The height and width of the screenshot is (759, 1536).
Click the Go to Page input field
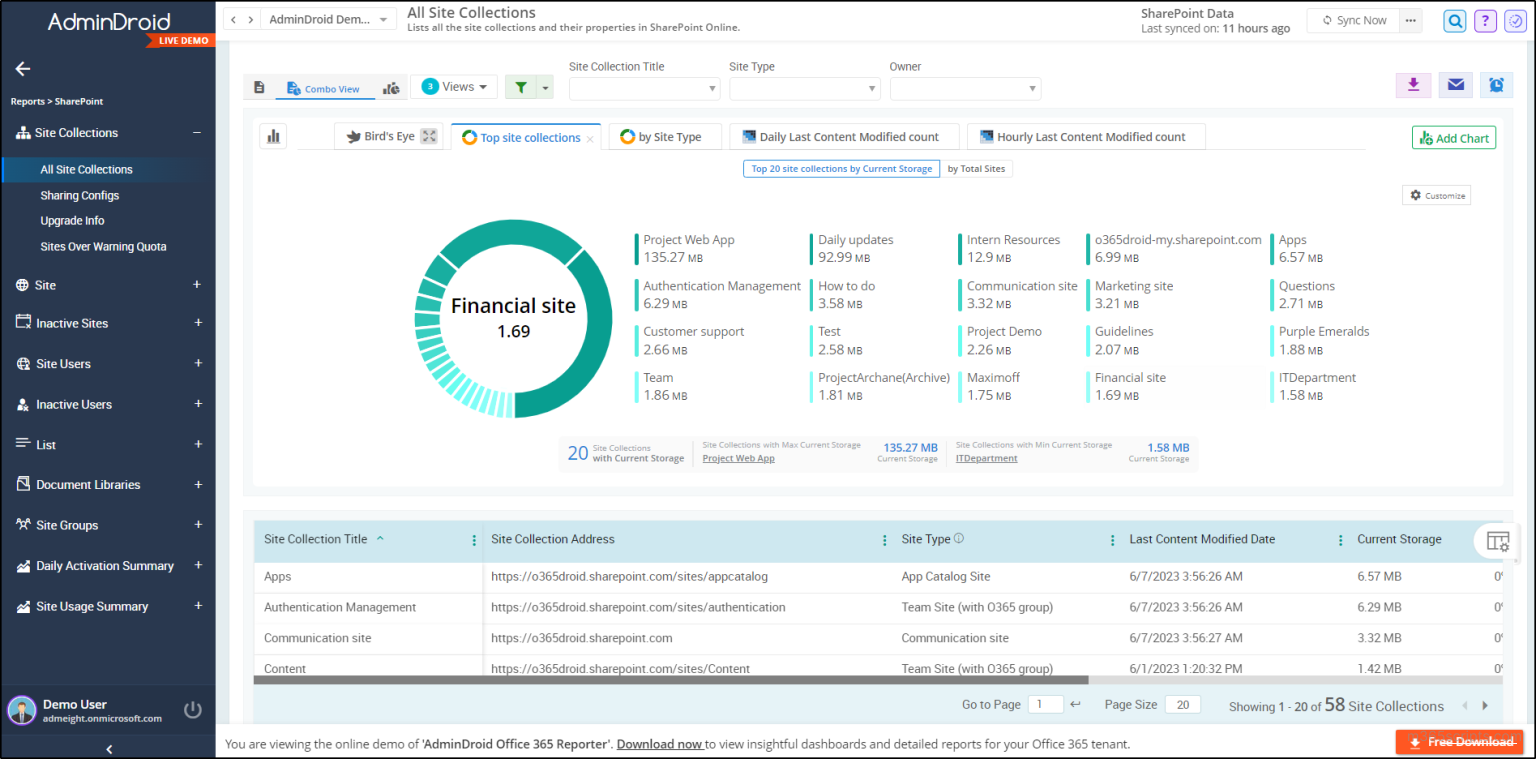(1045, 704)
